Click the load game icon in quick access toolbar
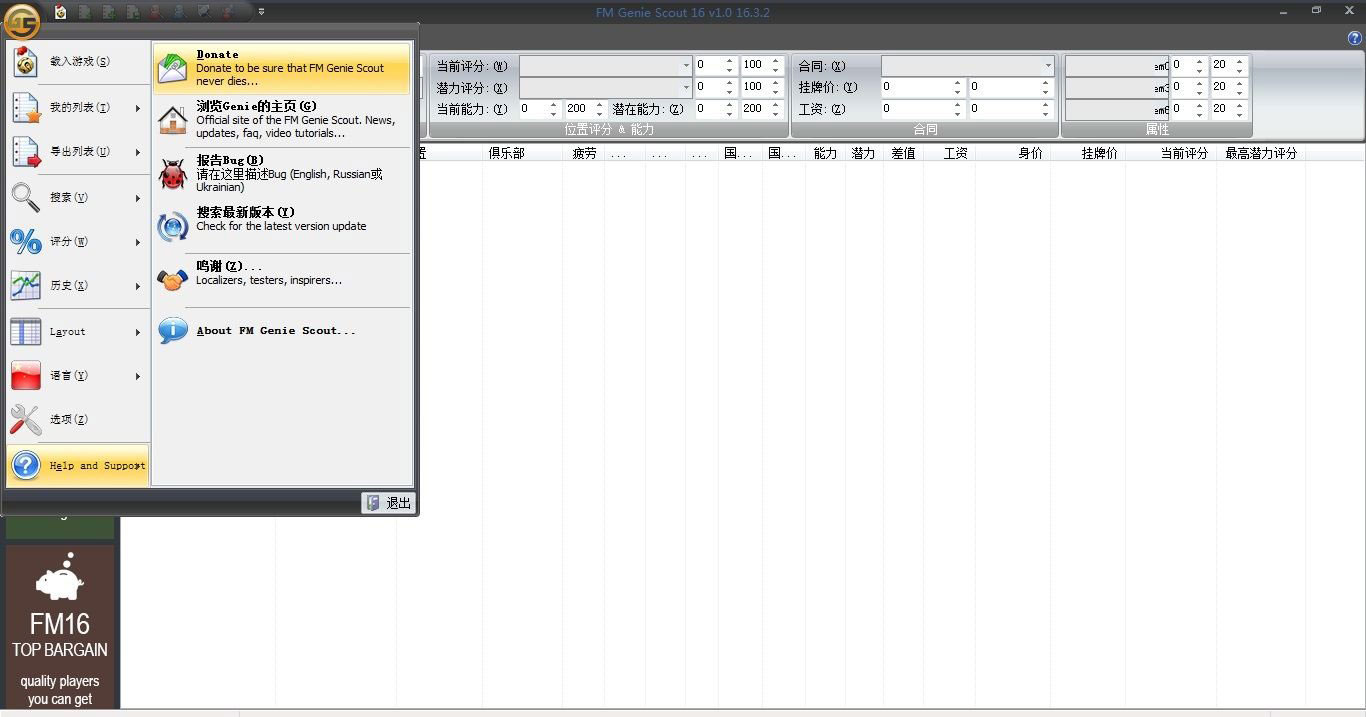The image size is (1366, 717). 61,12
